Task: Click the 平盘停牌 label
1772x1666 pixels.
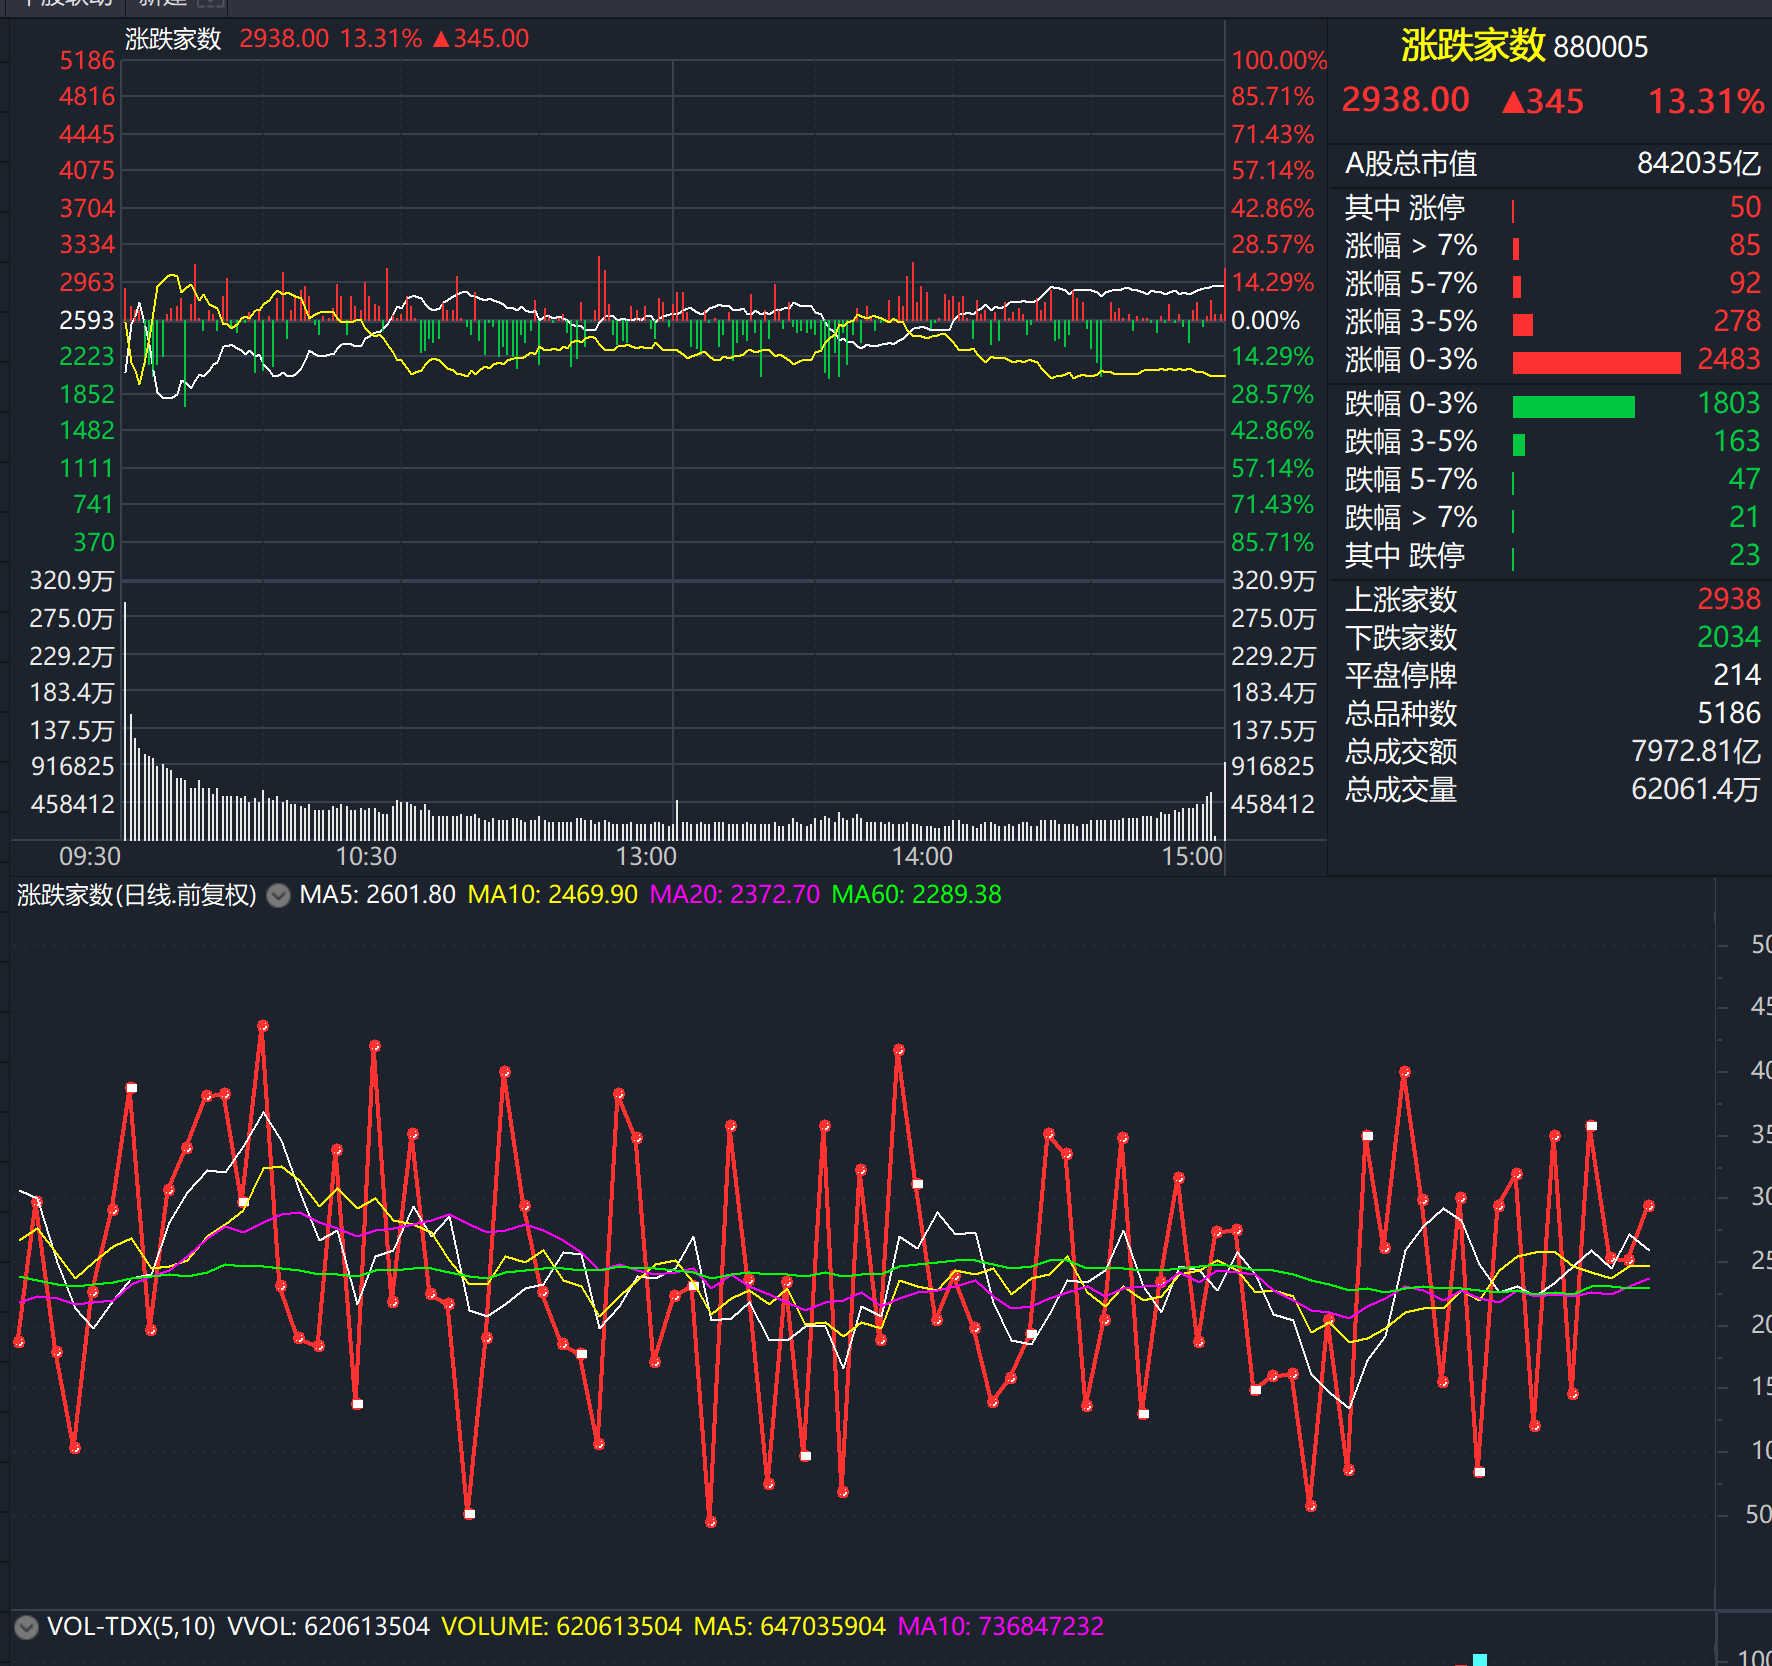Action: 1400,675
